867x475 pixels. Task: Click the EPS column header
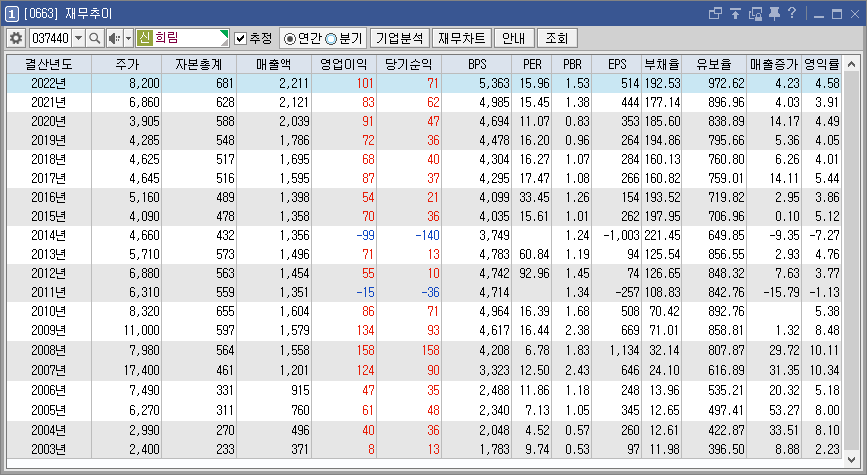pos(617,64)
